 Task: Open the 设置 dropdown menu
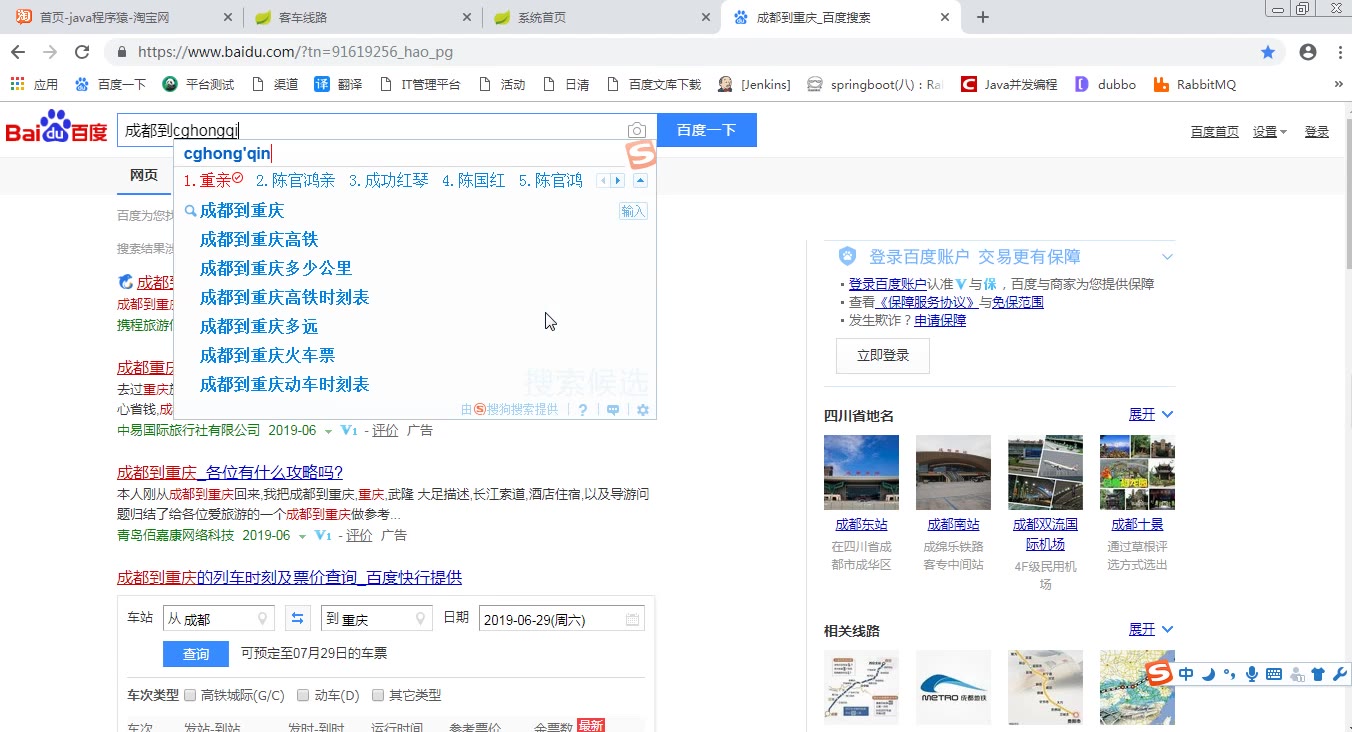(x=1269, y=132)
